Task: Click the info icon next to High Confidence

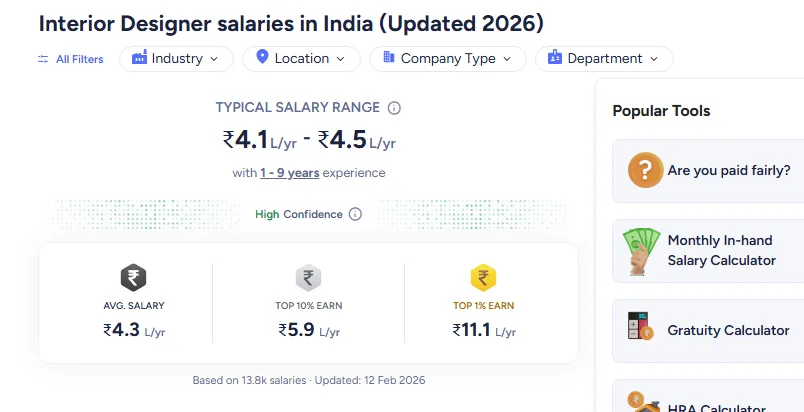Action: pyautogui.click(x=355, y=214)
